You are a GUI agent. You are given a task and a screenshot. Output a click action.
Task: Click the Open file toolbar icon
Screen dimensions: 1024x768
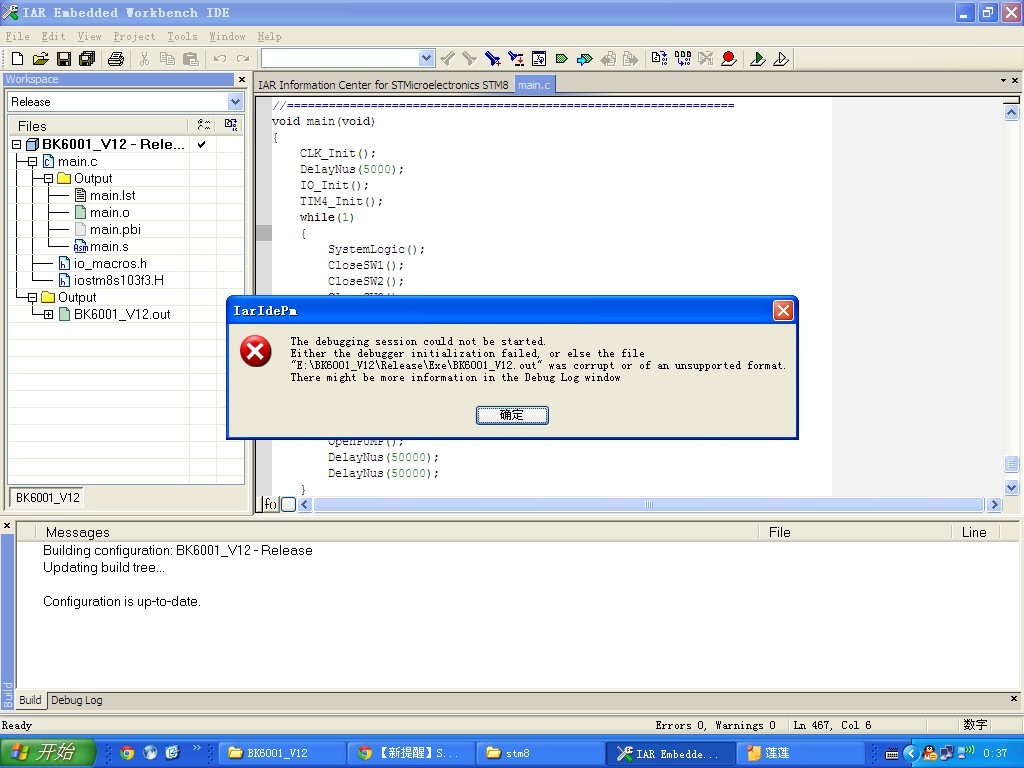(x=40, y=59)
